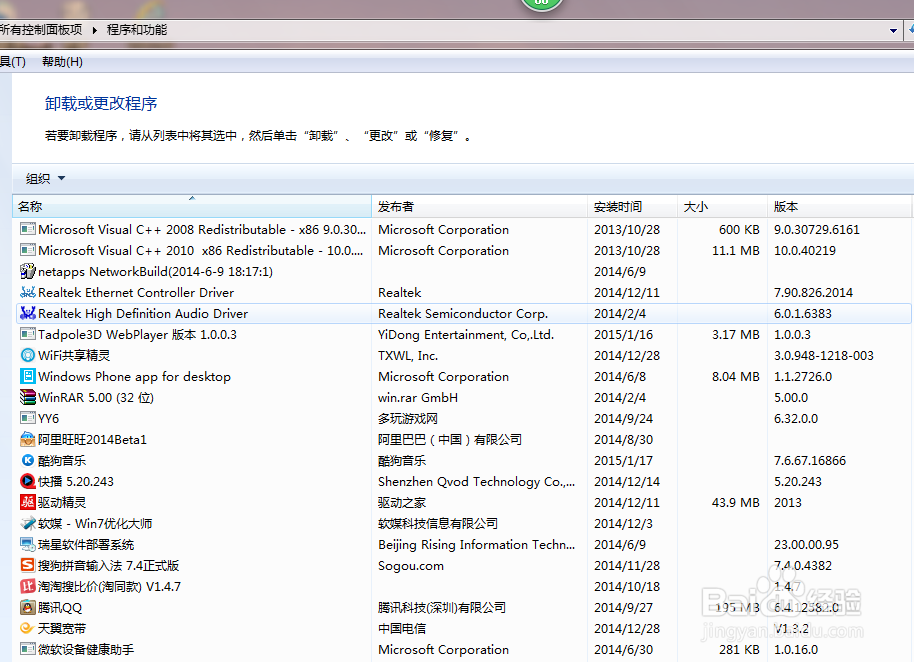Screen dimensions: 914x662
Task: Click the Microsoft Visual C++ 2010 Redistributable icon
Action: coord(27,250)
